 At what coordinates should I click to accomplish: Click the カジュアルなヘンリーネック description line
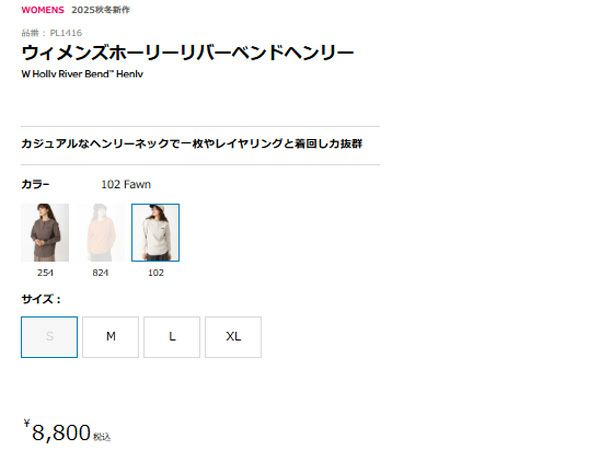[x=192, y=144]
